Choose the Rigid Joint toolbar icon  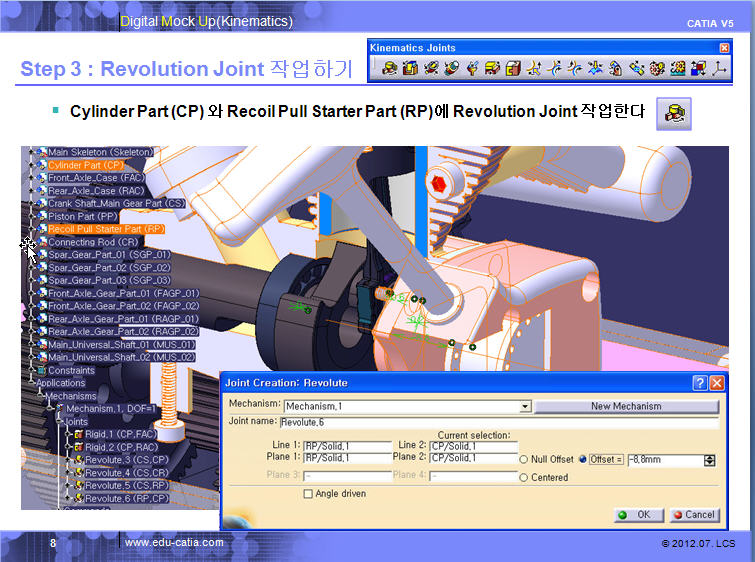(513, 69)
